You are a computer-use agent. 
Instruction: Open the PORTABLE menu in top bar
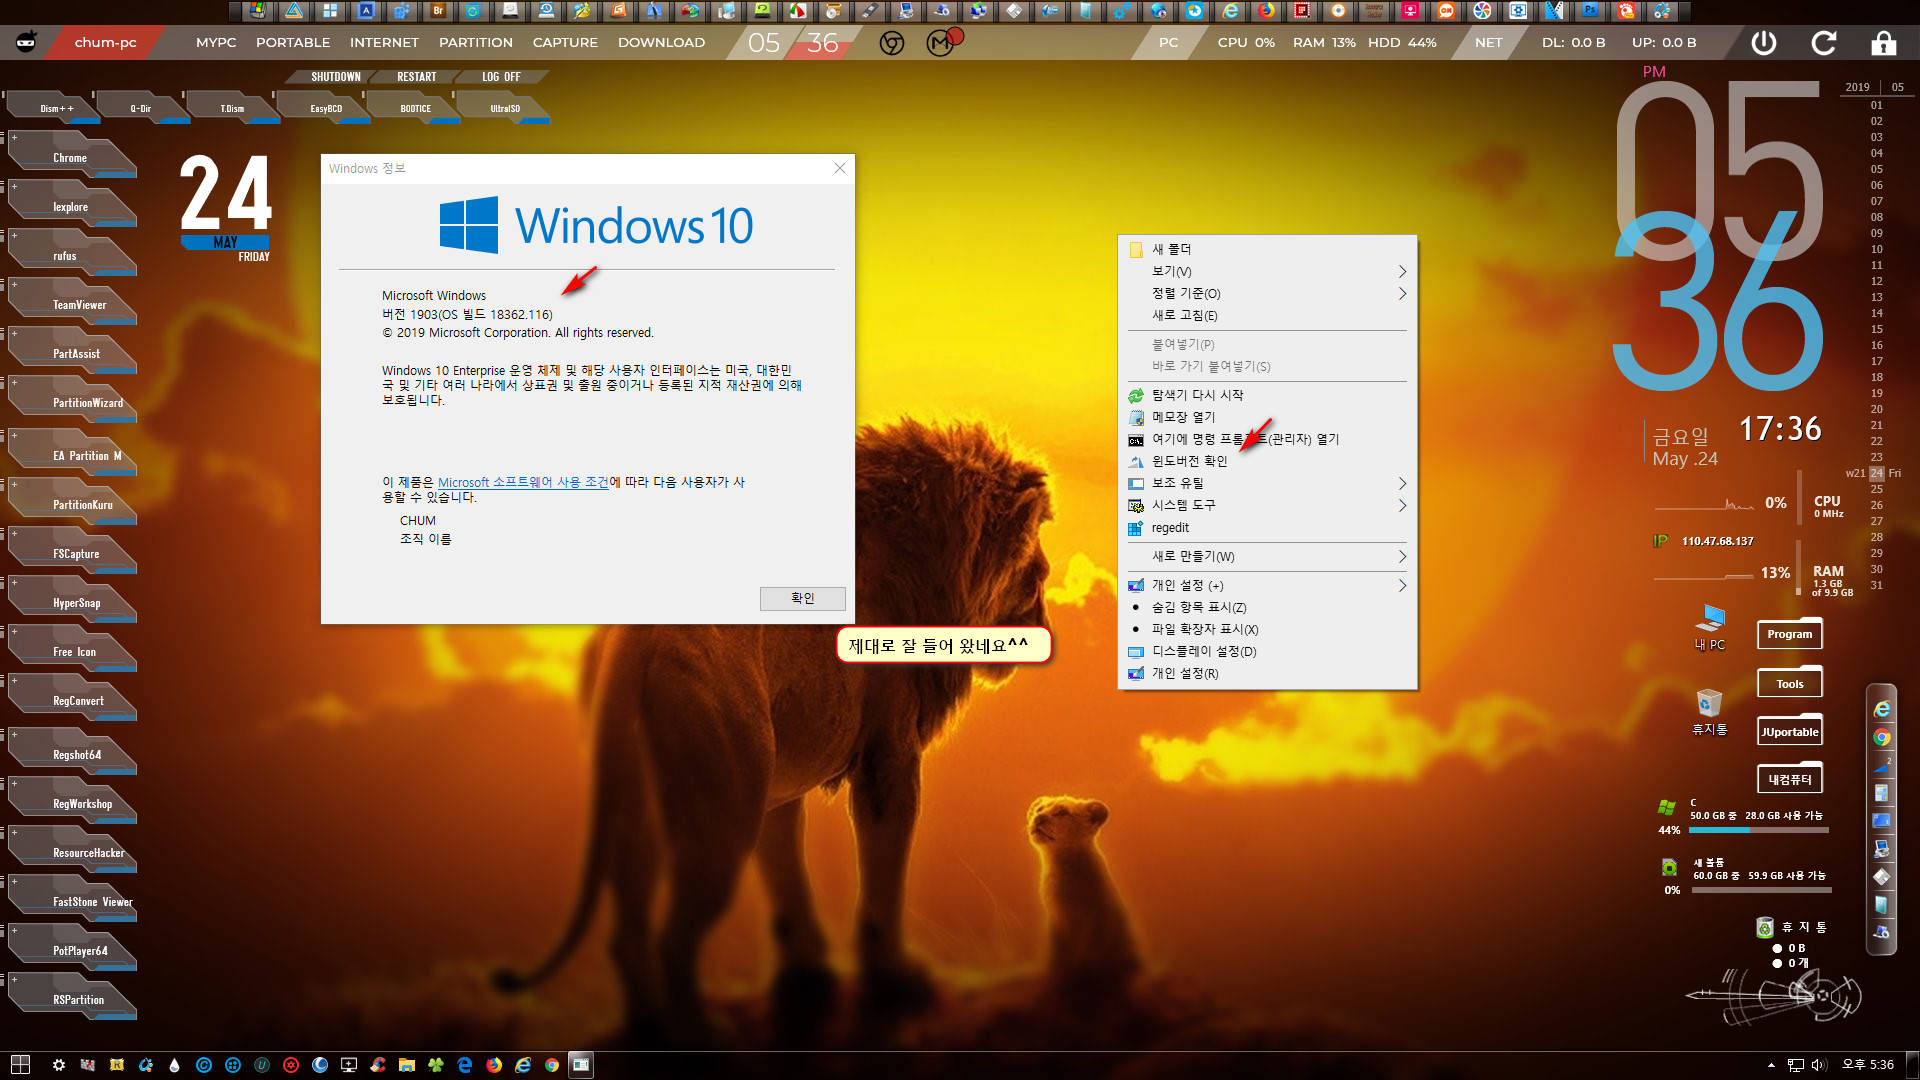pyautogui.click(x=293, y=43)
